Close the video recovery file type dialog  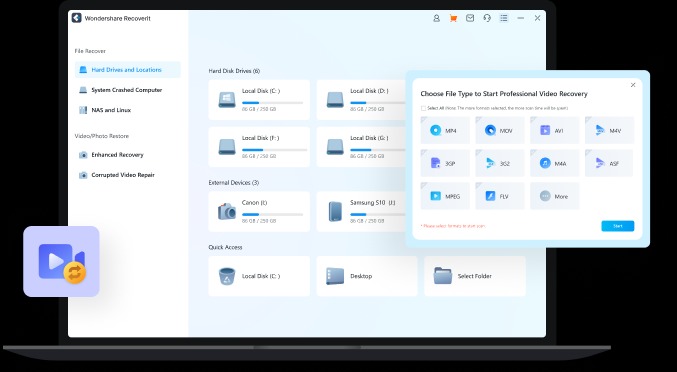click(633, 85)
